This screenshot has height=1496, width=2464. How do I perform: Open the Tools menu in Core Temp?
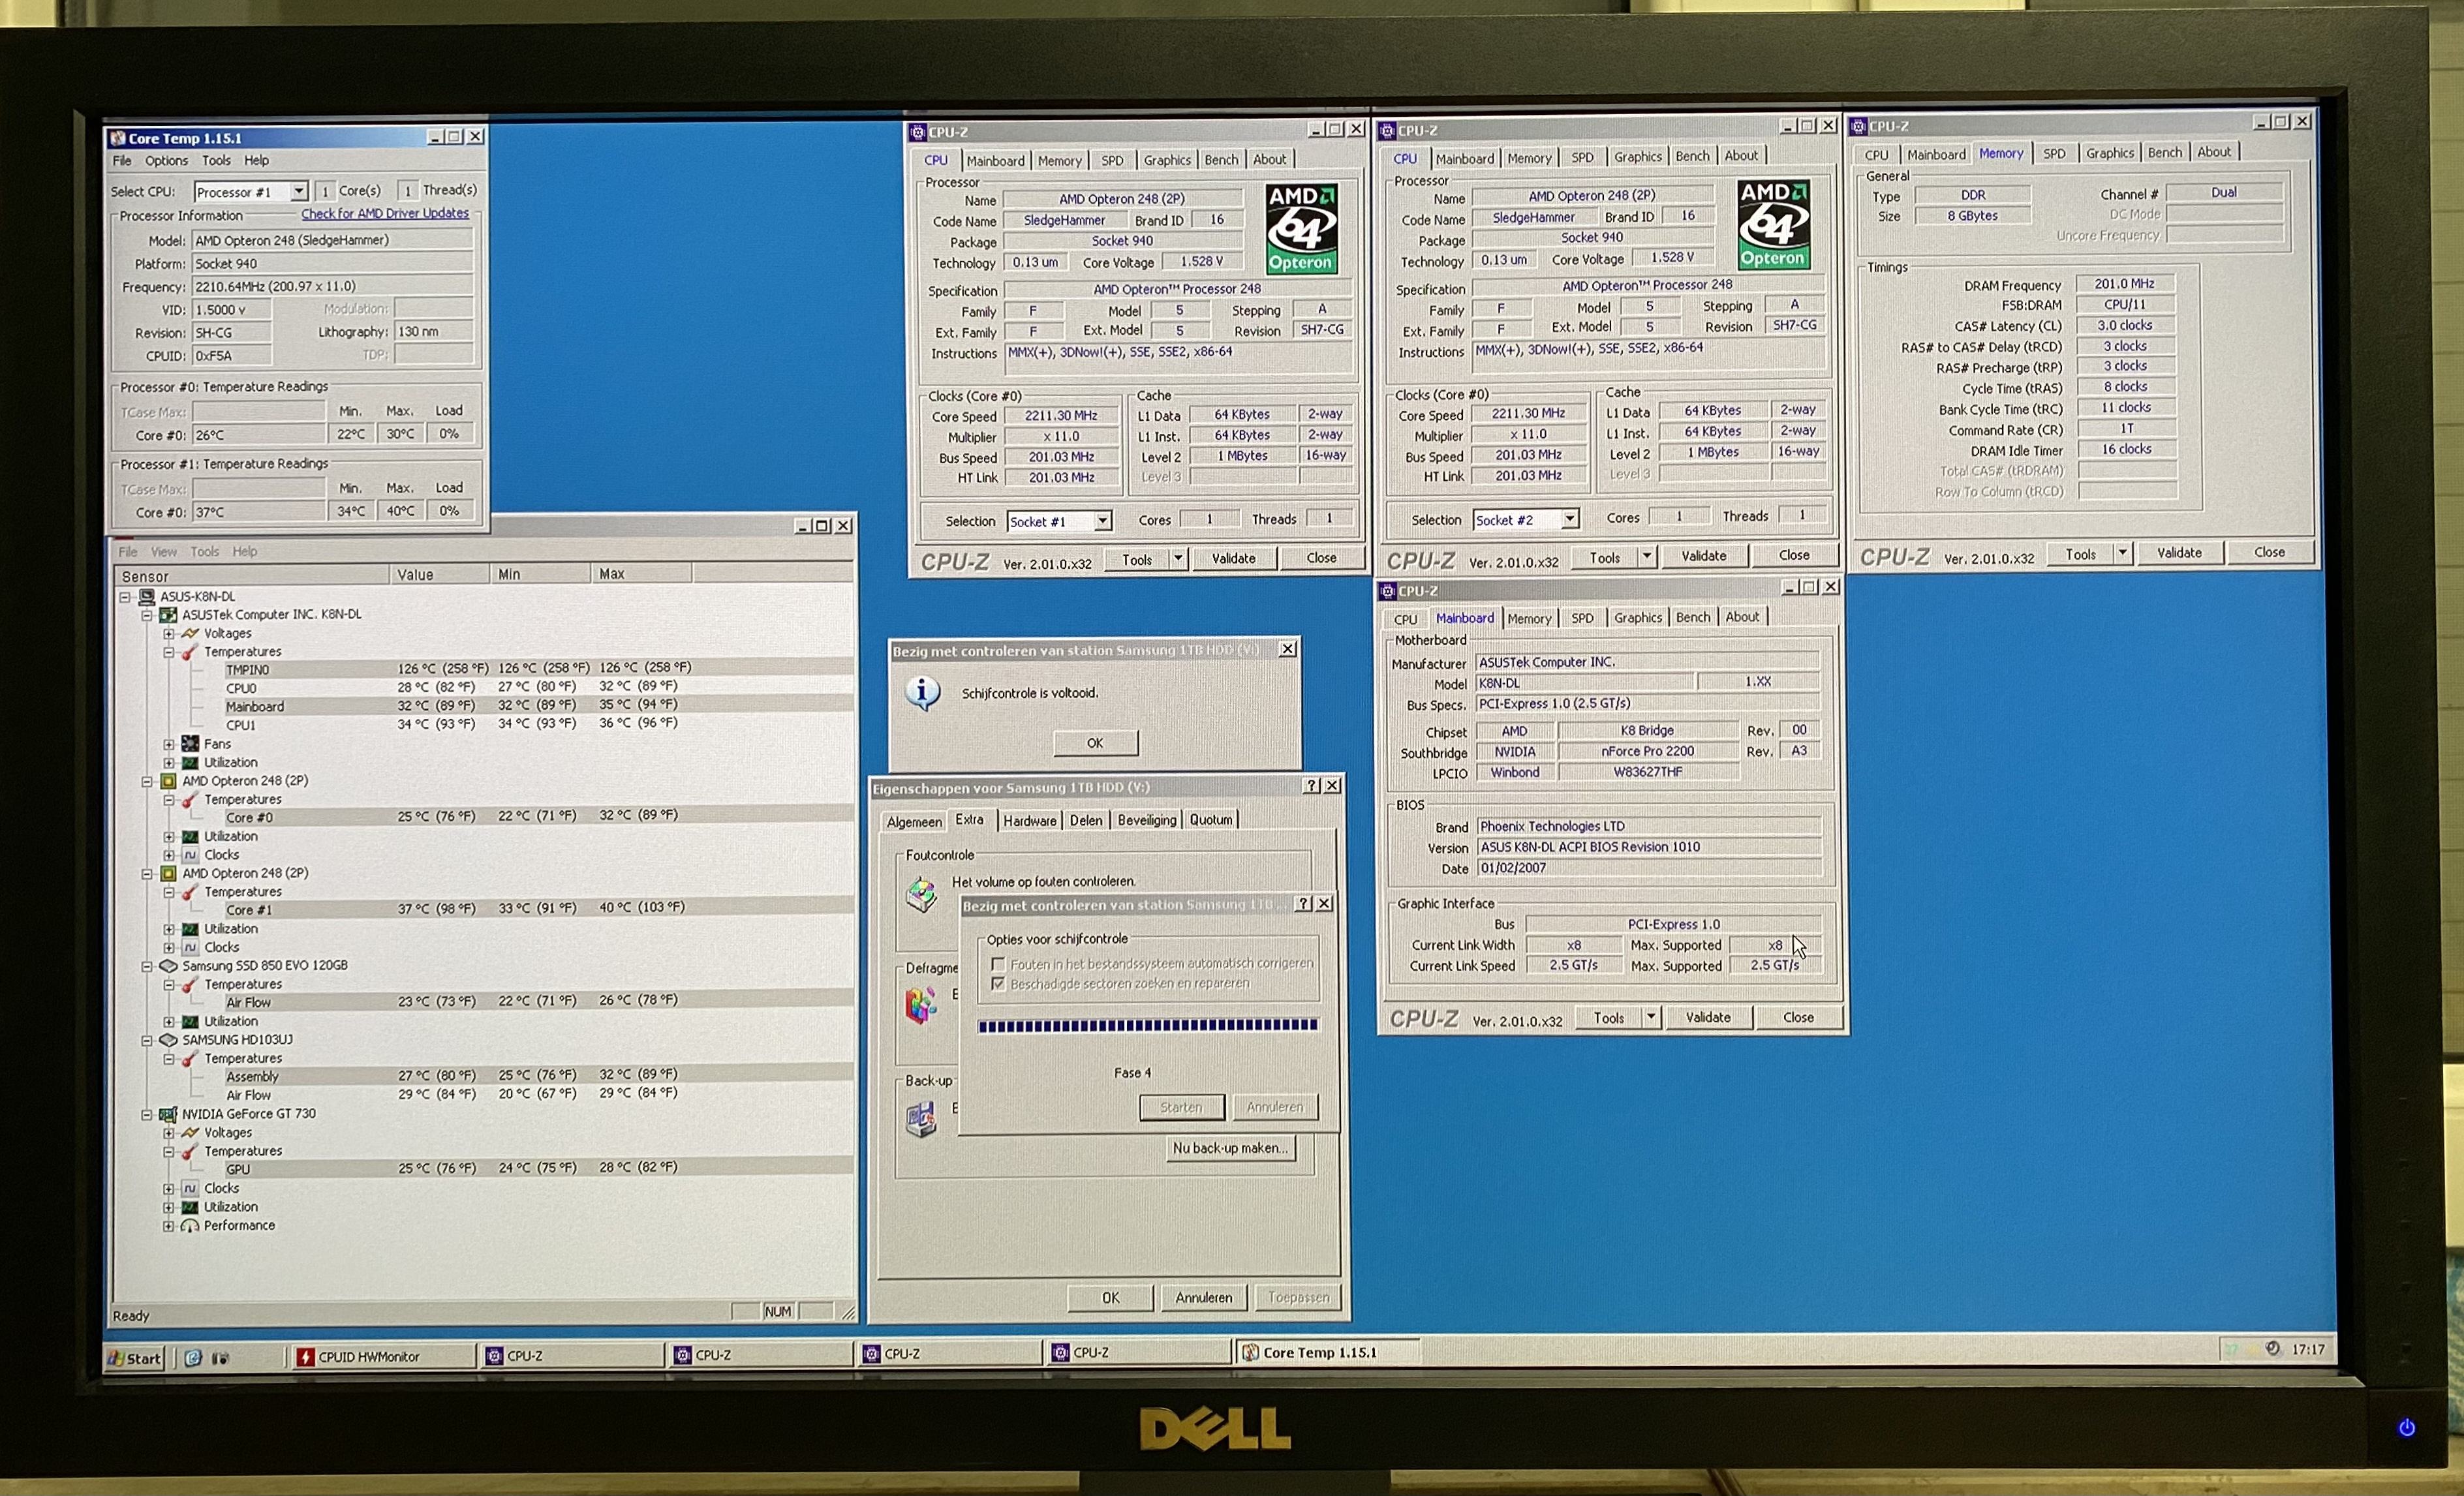[x=216, y=160]
